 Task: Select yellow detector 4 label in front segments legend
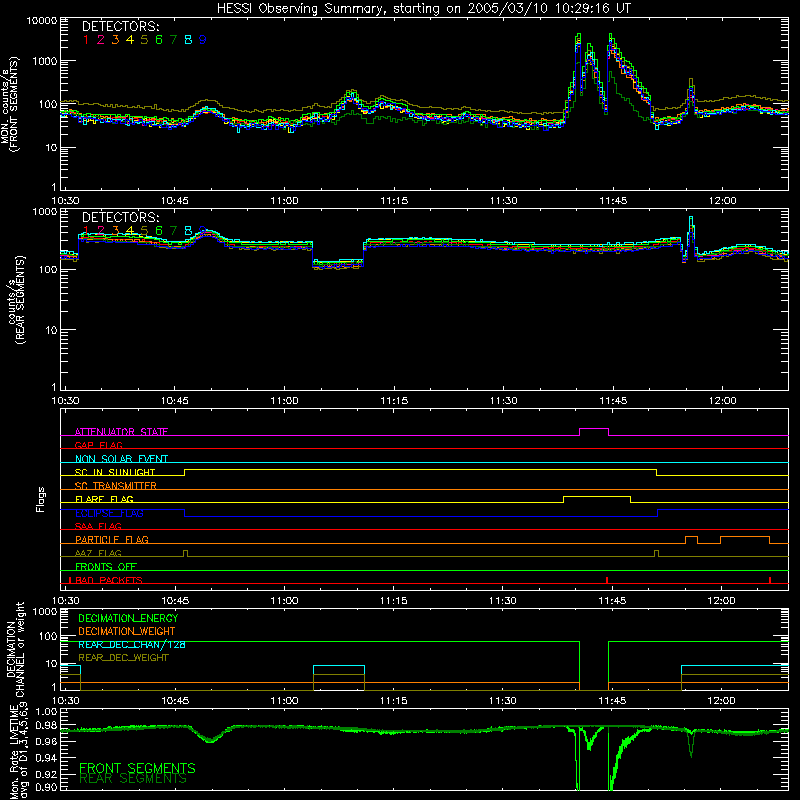coord(130,40)
